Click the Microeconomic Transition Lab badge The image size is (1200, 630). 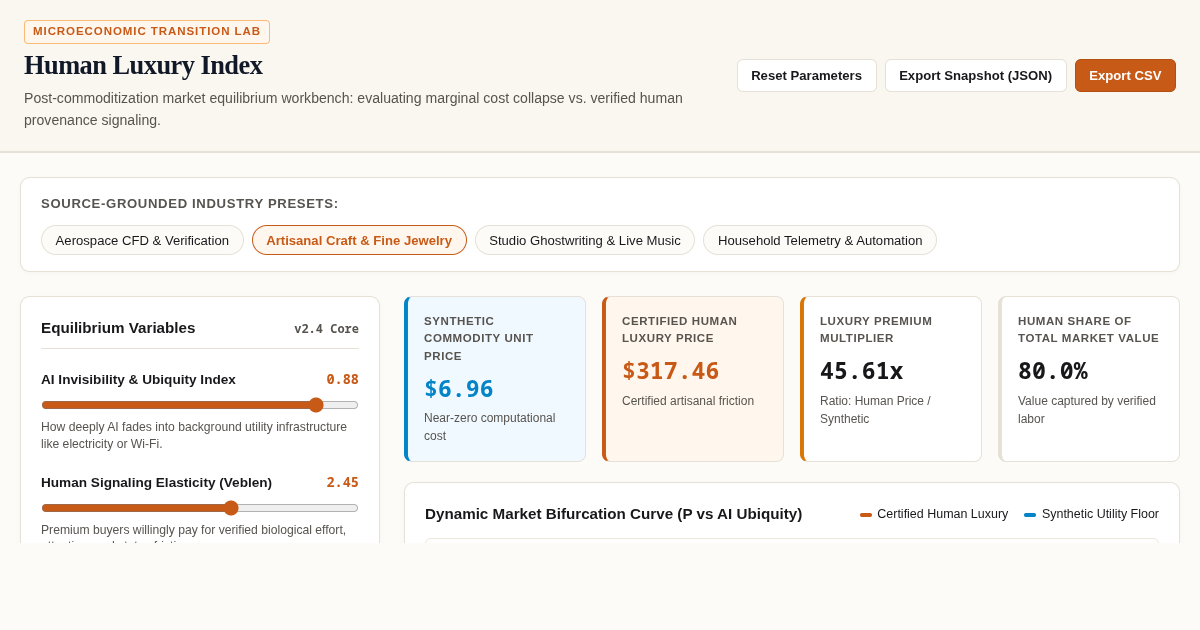click(147, 31)
